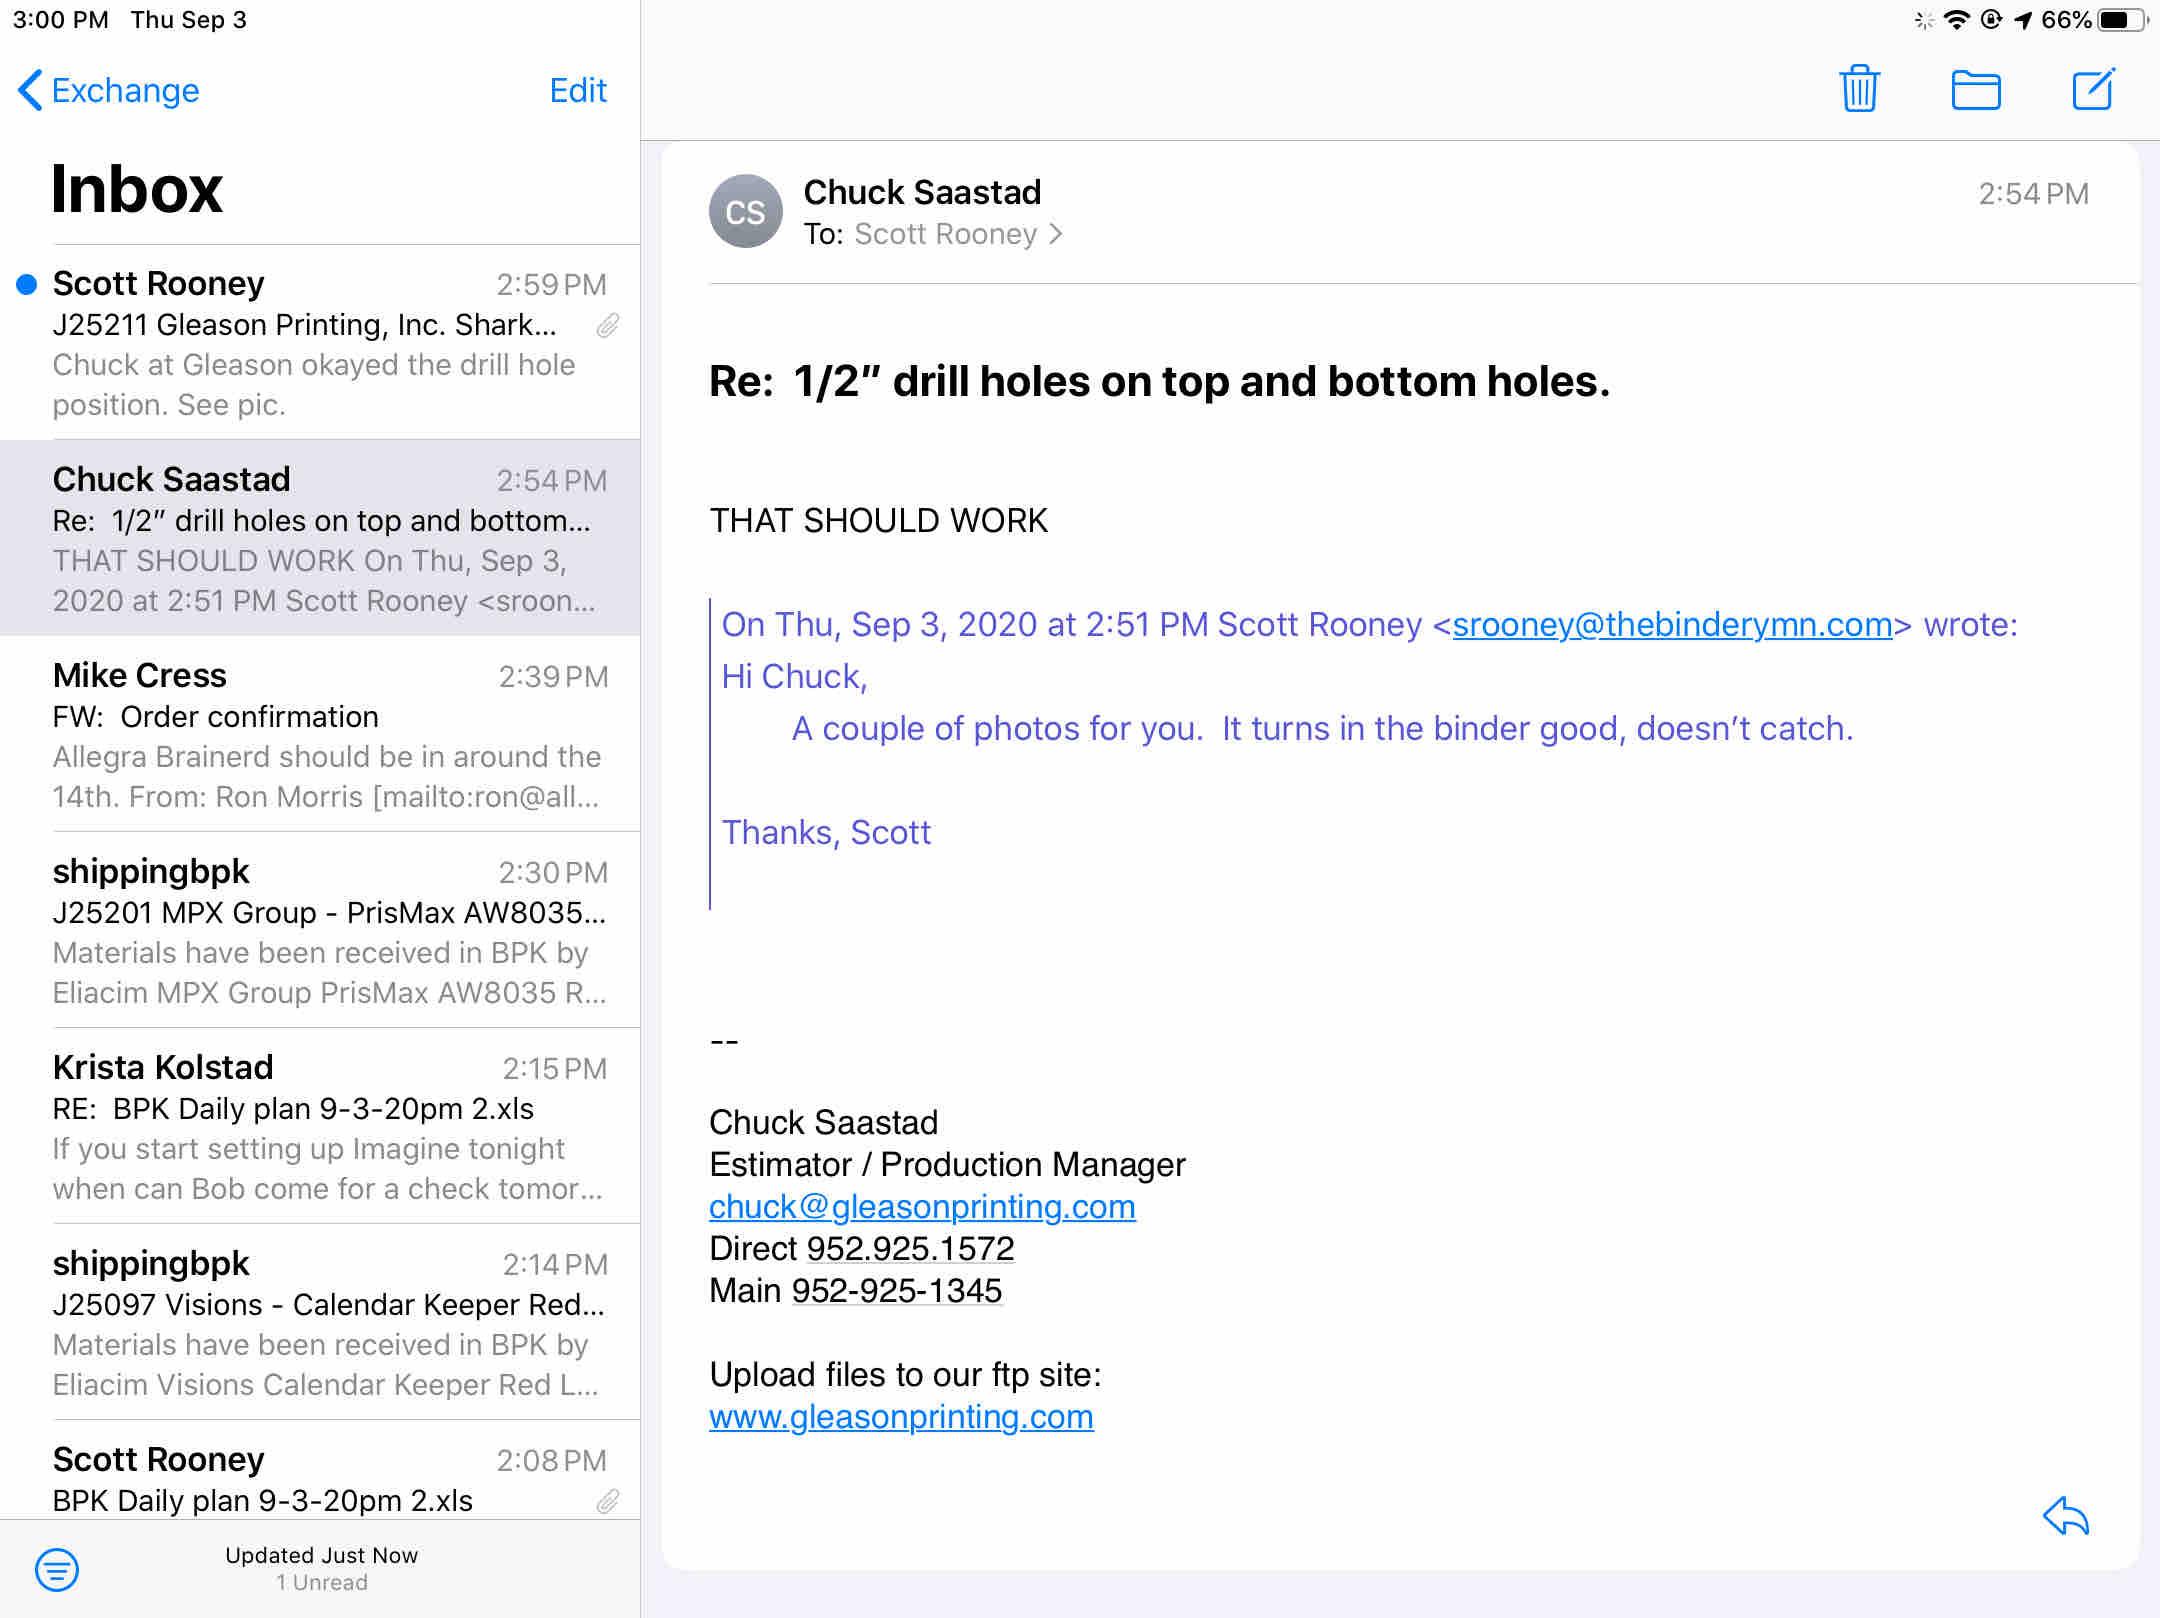The height and width of the screenshot is (1618, 2160).
Task: Open Mike Cress Order confirmation email
Action: coord(320,735)
